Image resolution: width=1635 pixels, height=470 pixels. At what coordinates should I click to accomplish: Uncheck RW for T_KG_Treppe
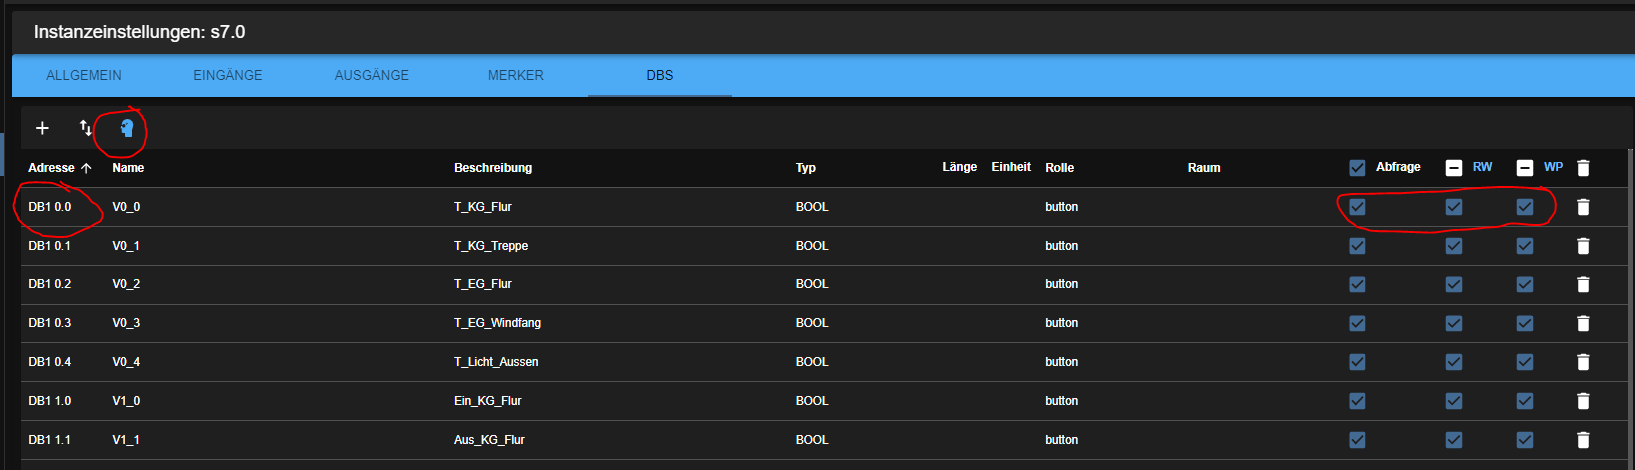coord(1454,246)
